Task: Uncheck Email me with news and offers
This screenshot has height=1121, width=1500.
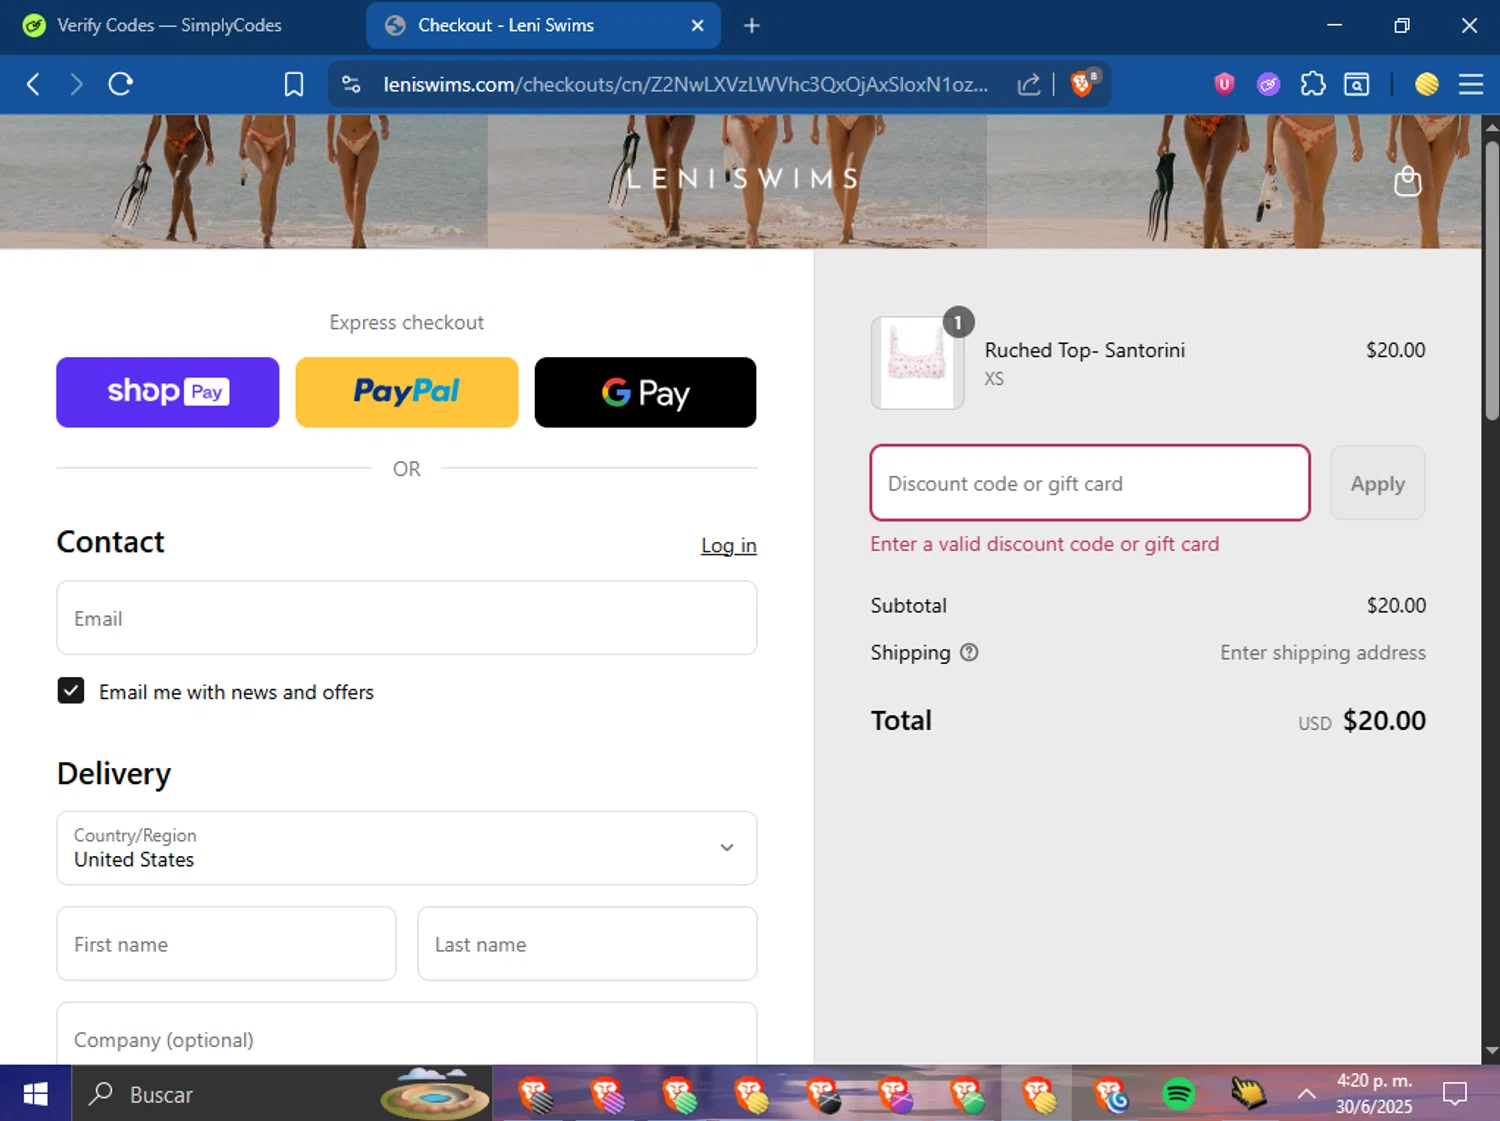Action: 71,691
